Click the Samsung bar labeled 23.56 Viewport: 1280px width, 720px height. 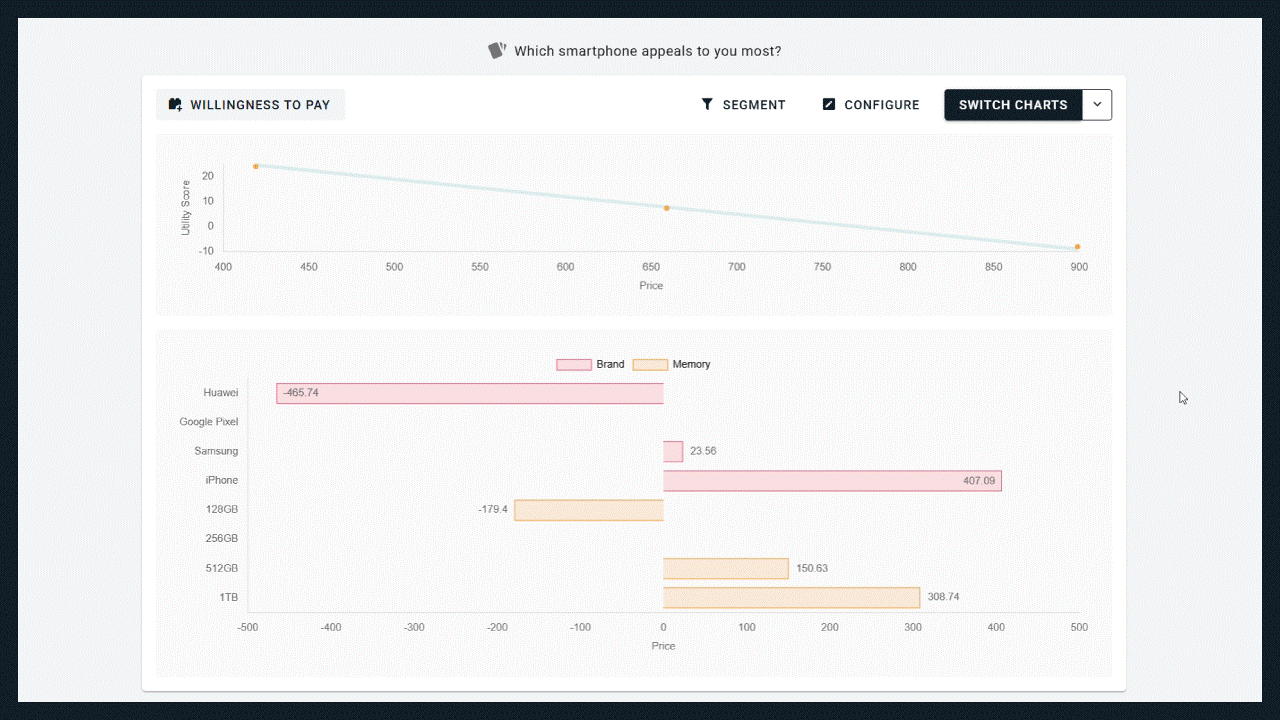[673, 451]
